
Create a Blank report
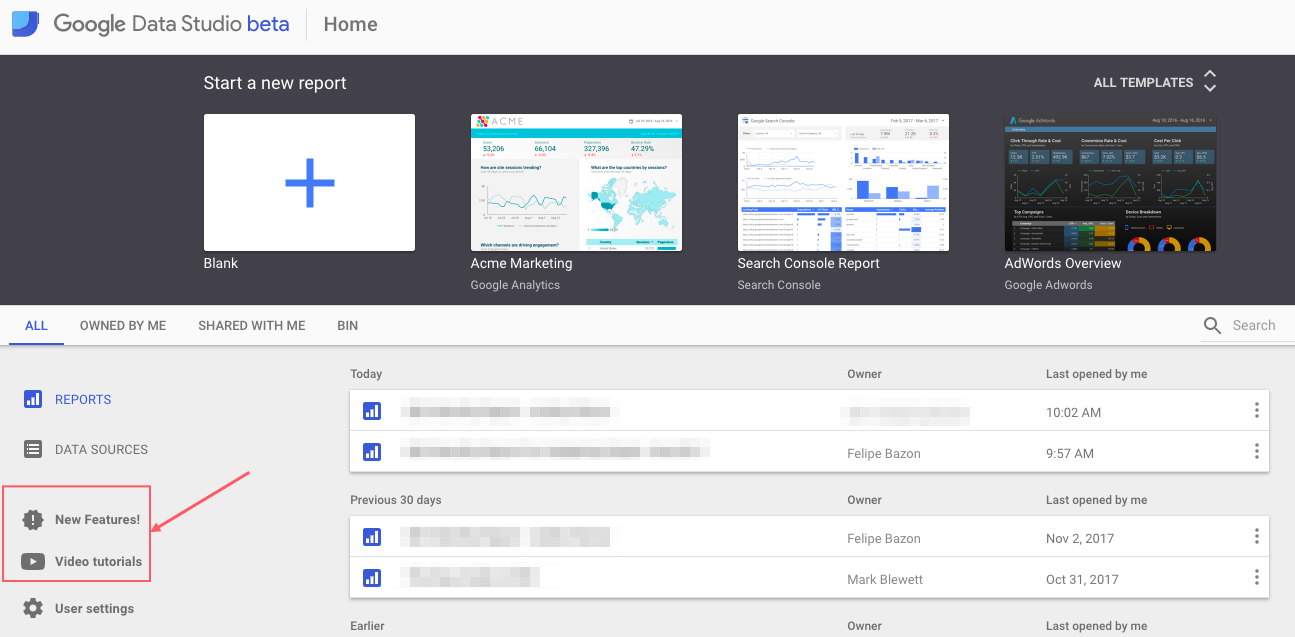309,182
